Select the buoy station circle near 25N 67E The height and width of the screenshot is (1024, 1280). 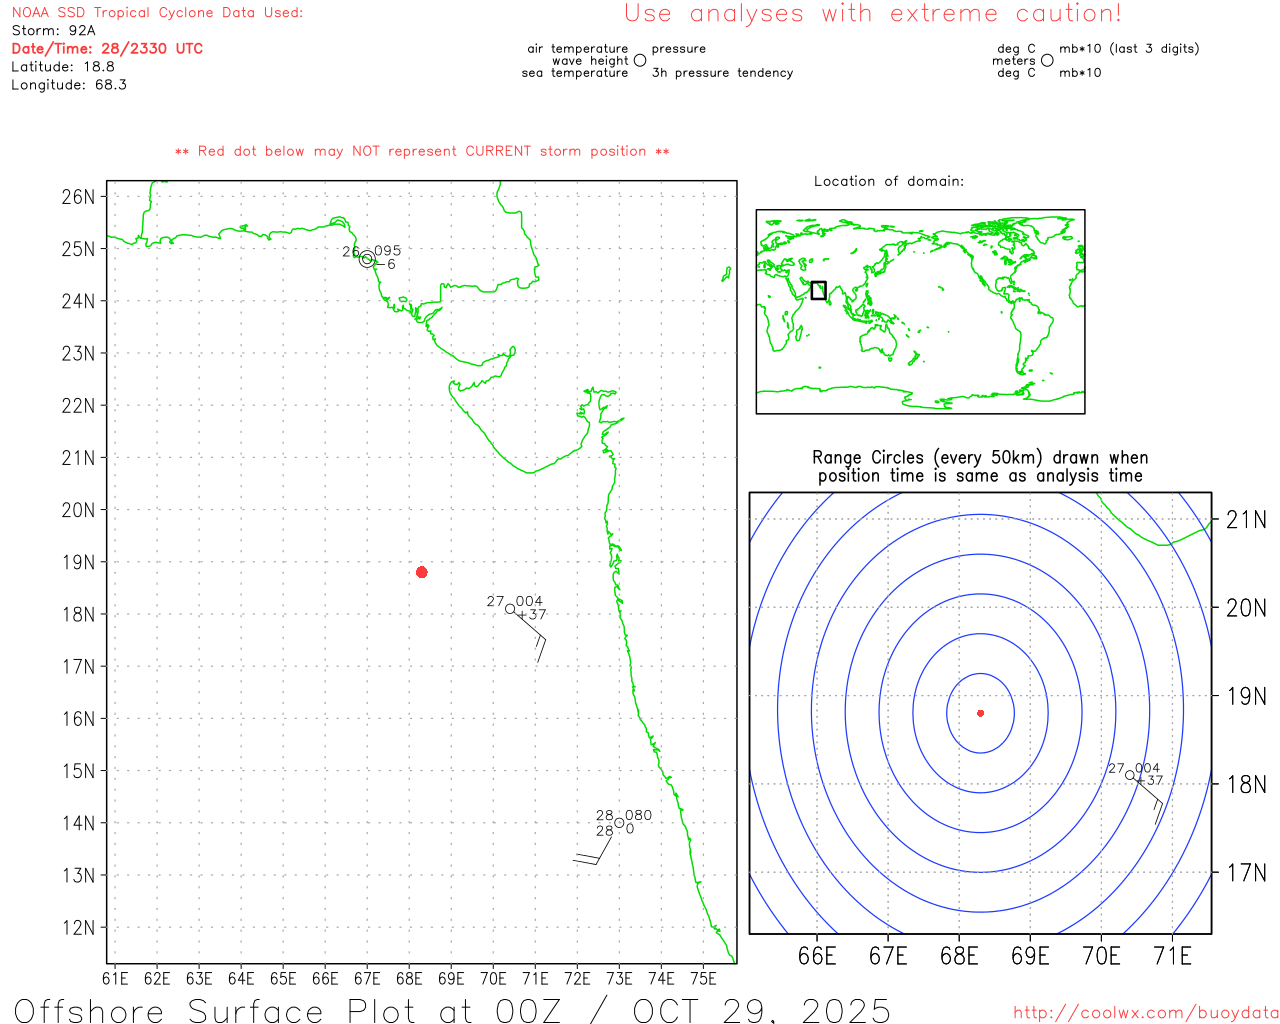coord(367,259)
